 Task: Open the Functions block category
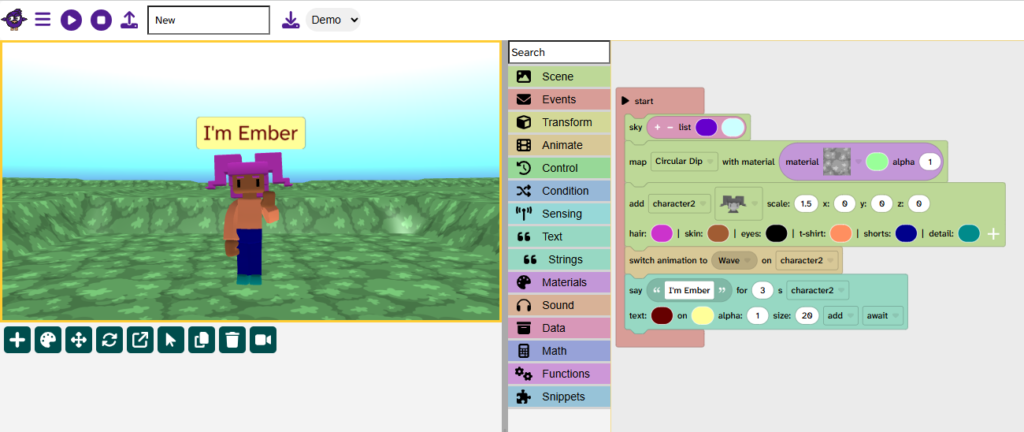tap(559, 373)
